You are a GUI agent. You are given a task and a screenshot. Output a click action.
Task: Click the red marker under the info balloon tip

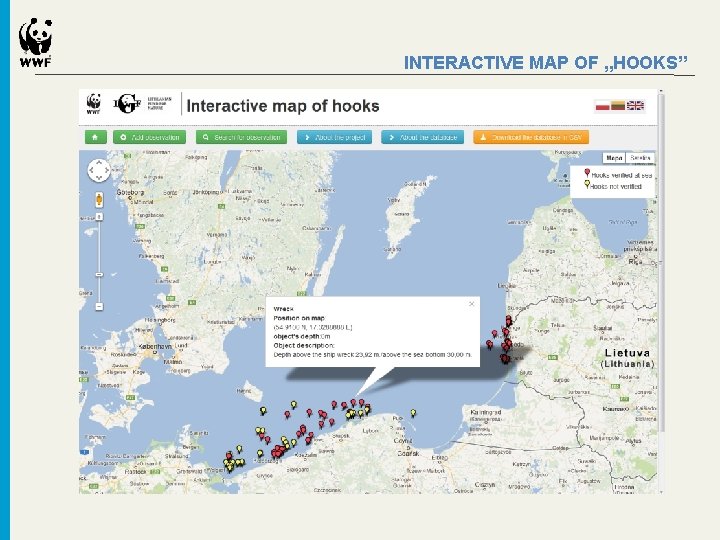[353, 403]
